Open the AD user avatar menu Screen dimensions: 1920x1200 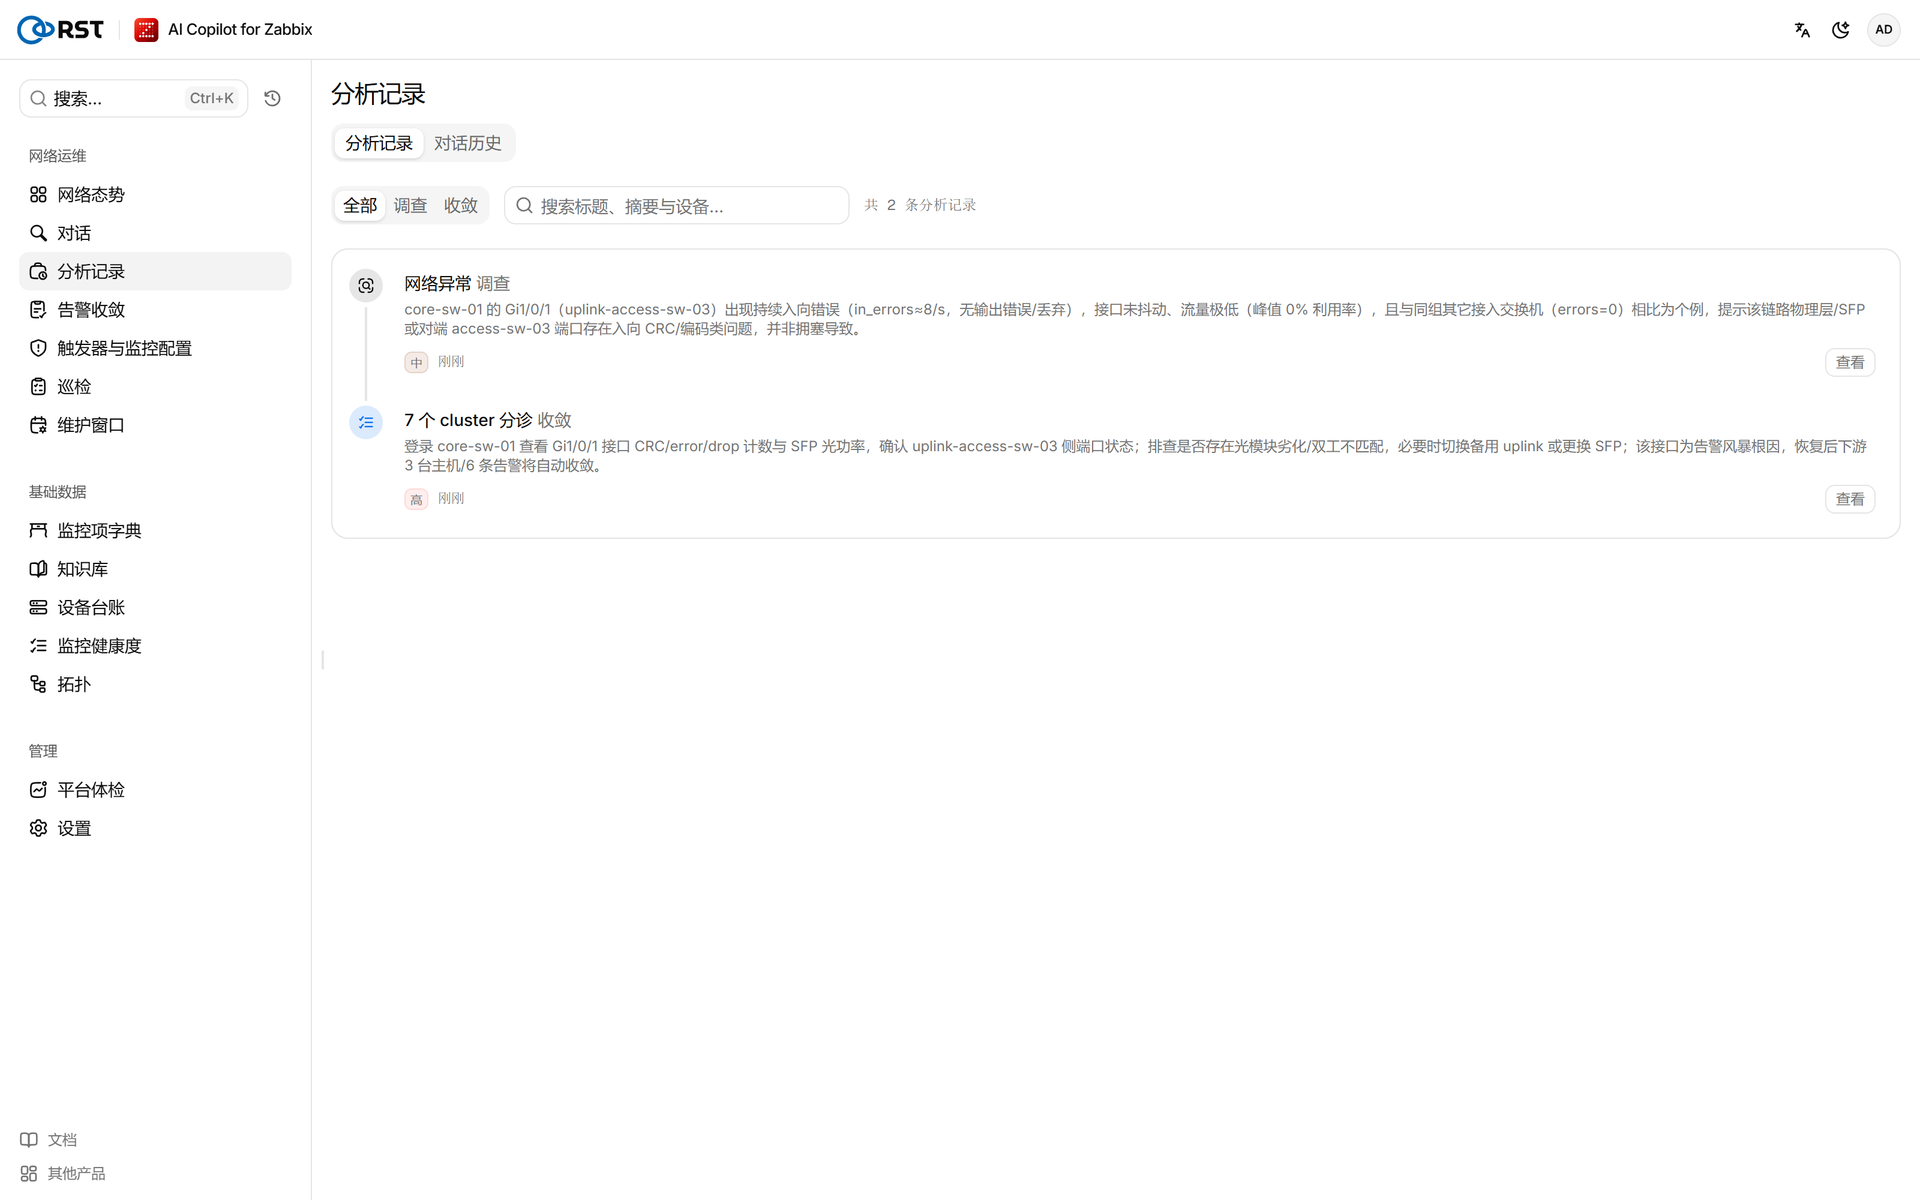1883,30
